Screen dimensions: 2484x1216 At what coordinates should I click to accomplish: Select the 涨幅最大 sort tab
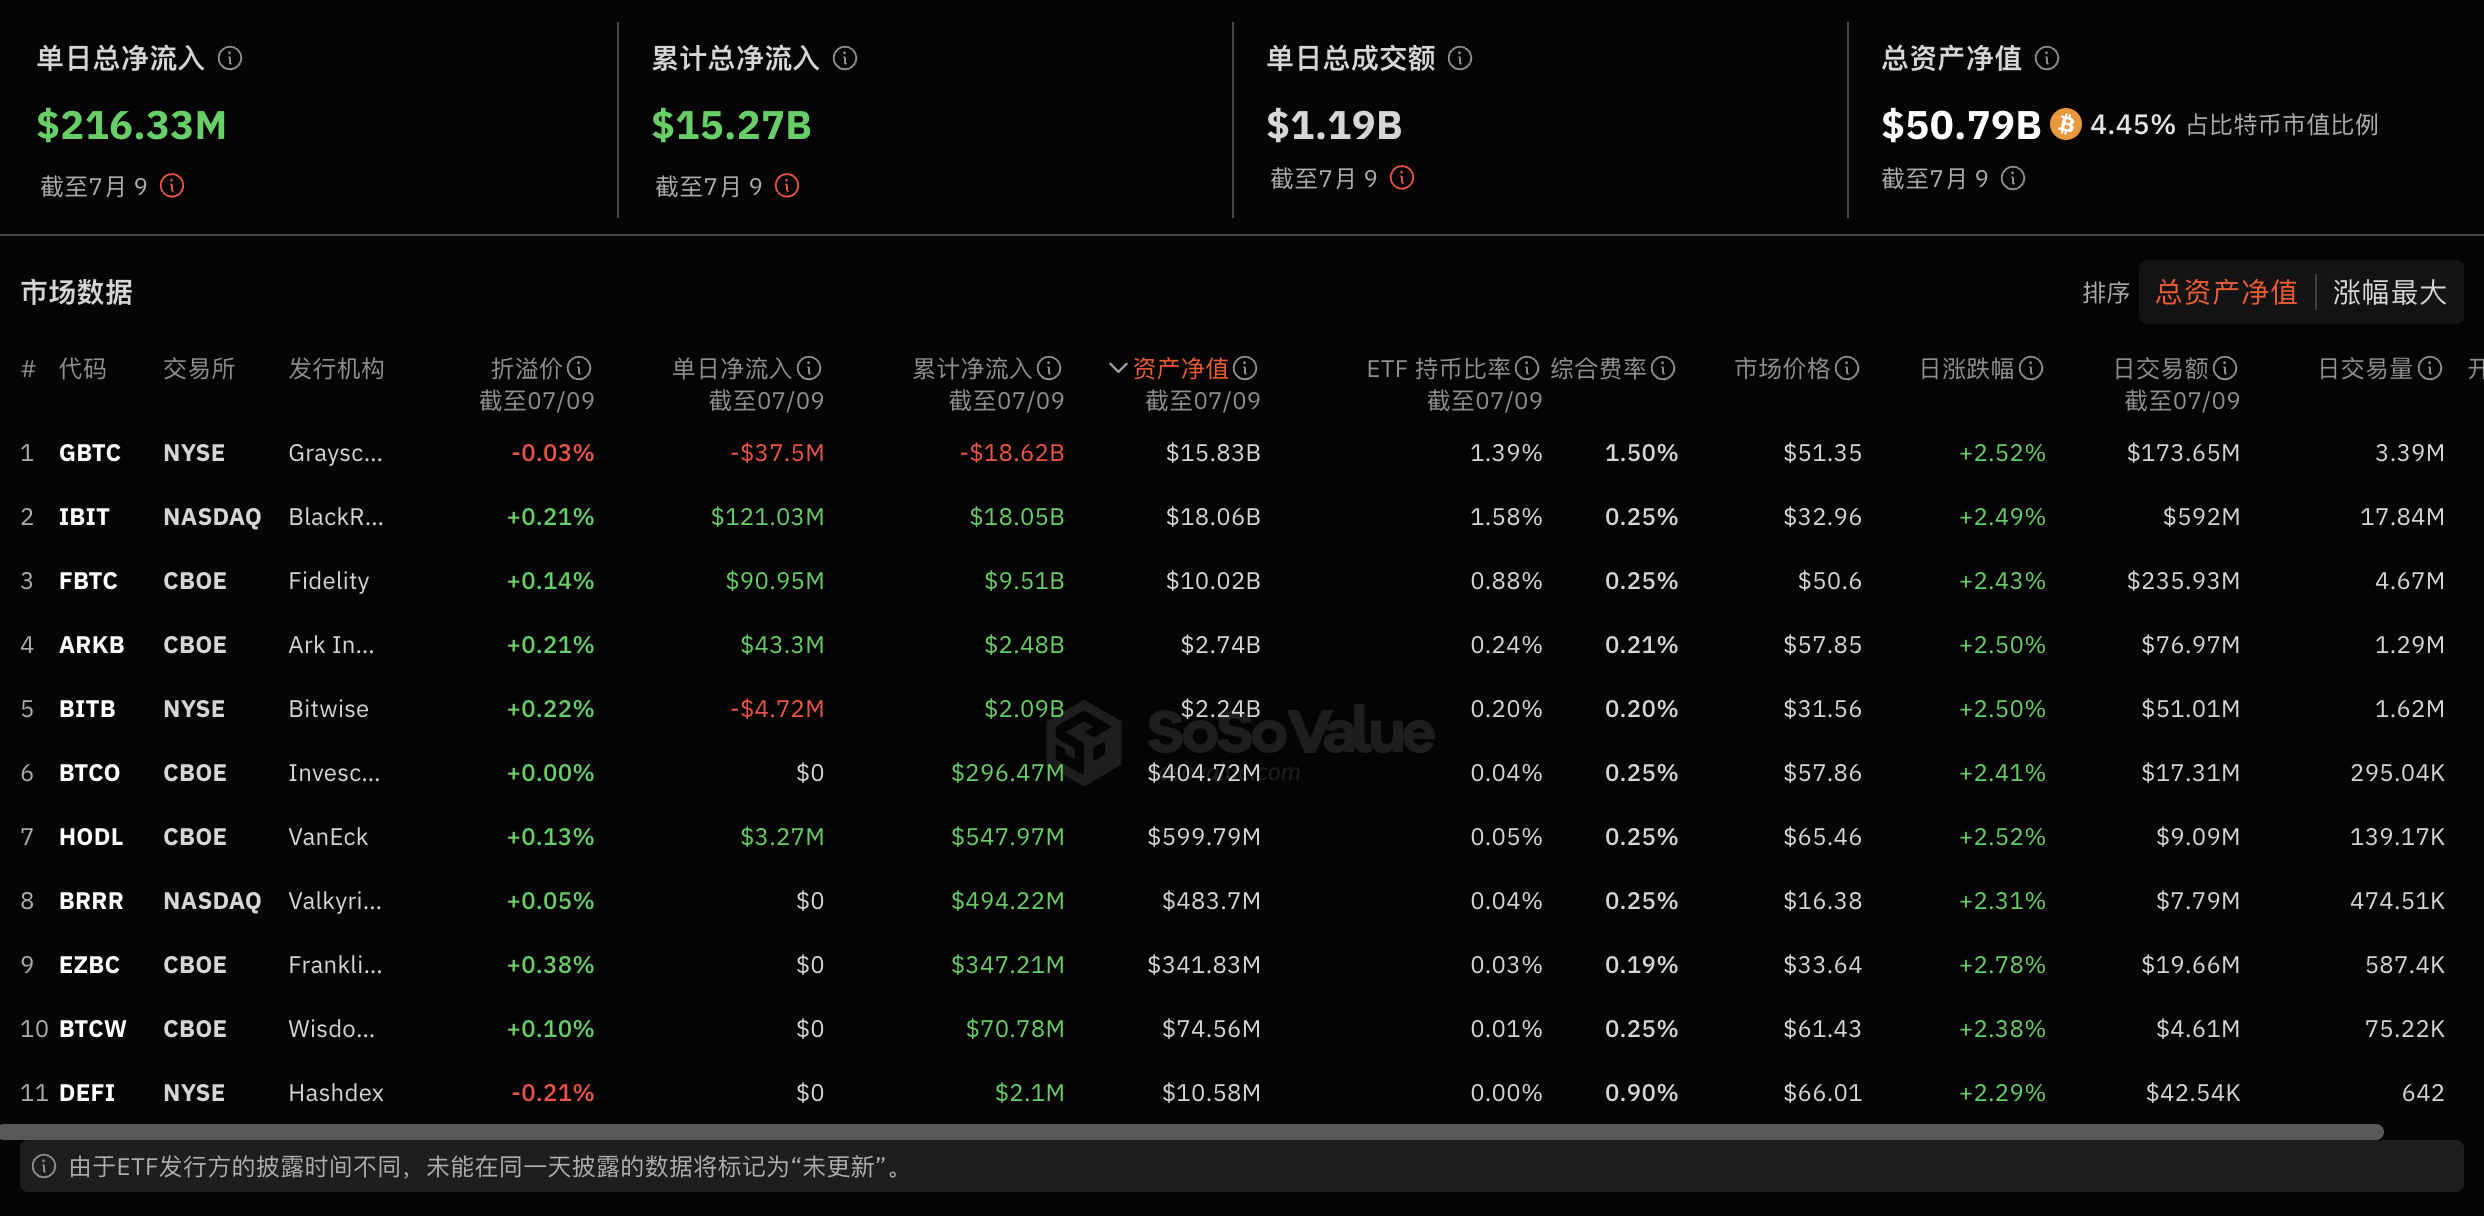[x=2389, y=292]
